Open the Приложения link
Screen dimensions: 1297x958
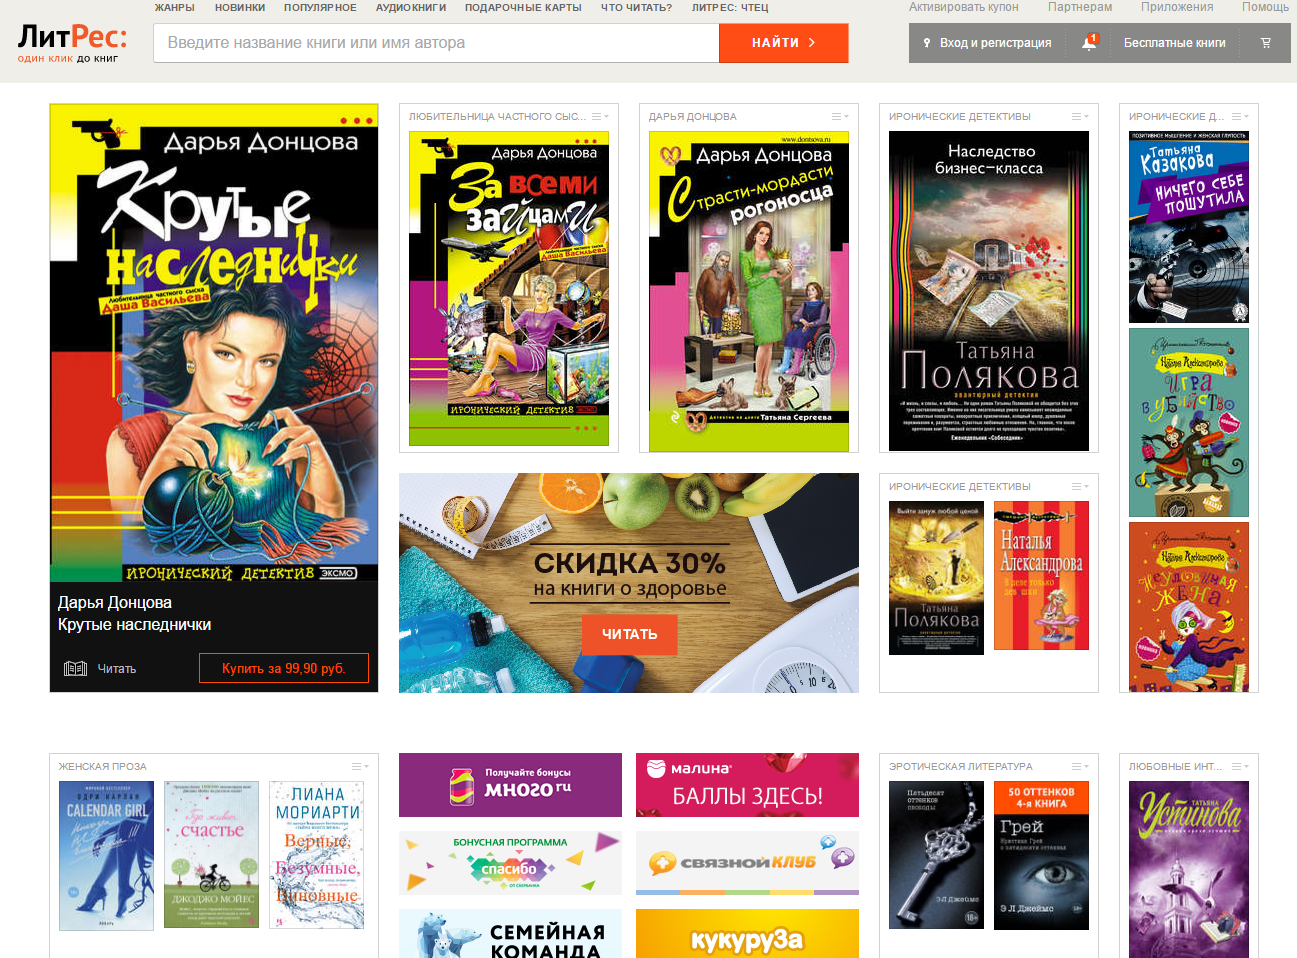(x=1177, y=7)
